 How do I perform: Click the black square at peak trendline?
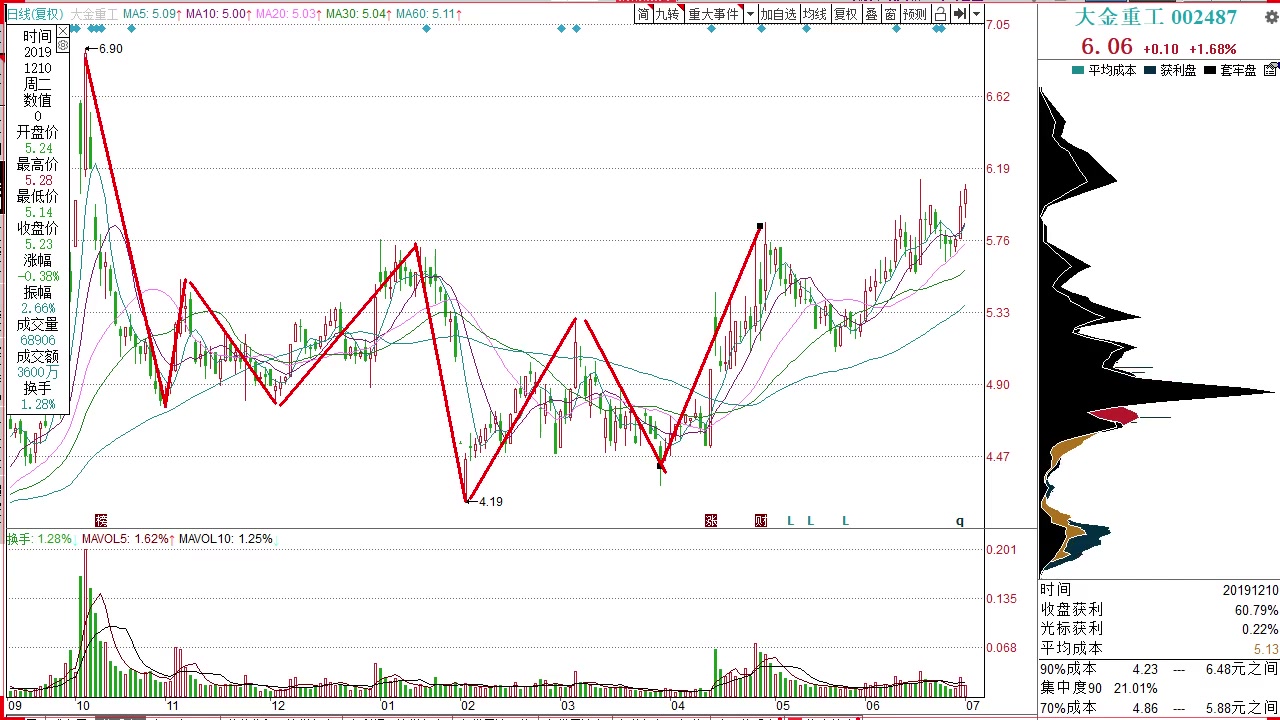point(761,227)
